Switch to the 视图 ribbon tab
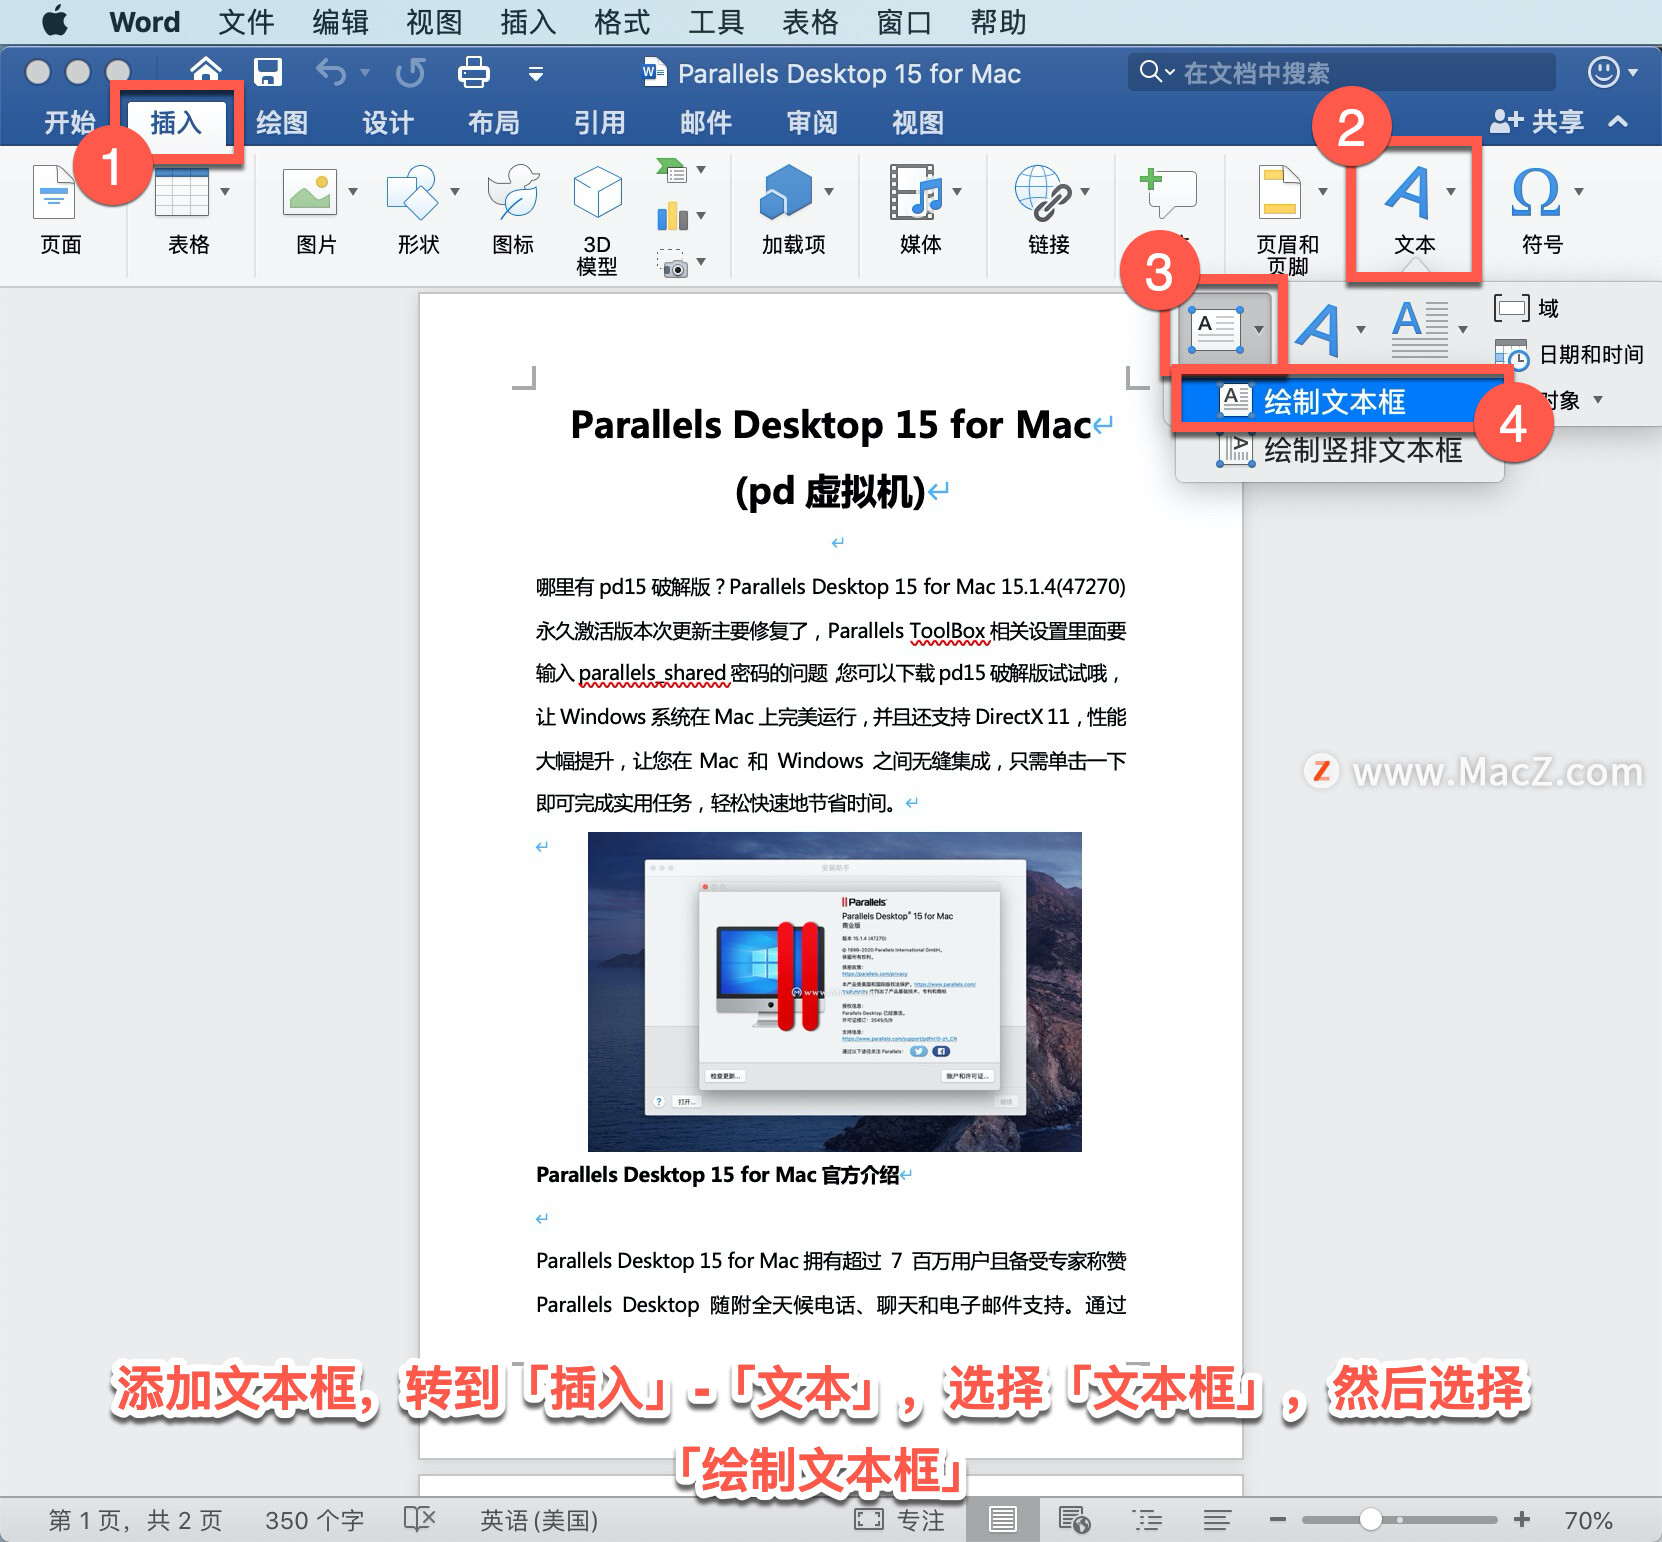This screenshot has width=1662, height=1542. [918, 122]
